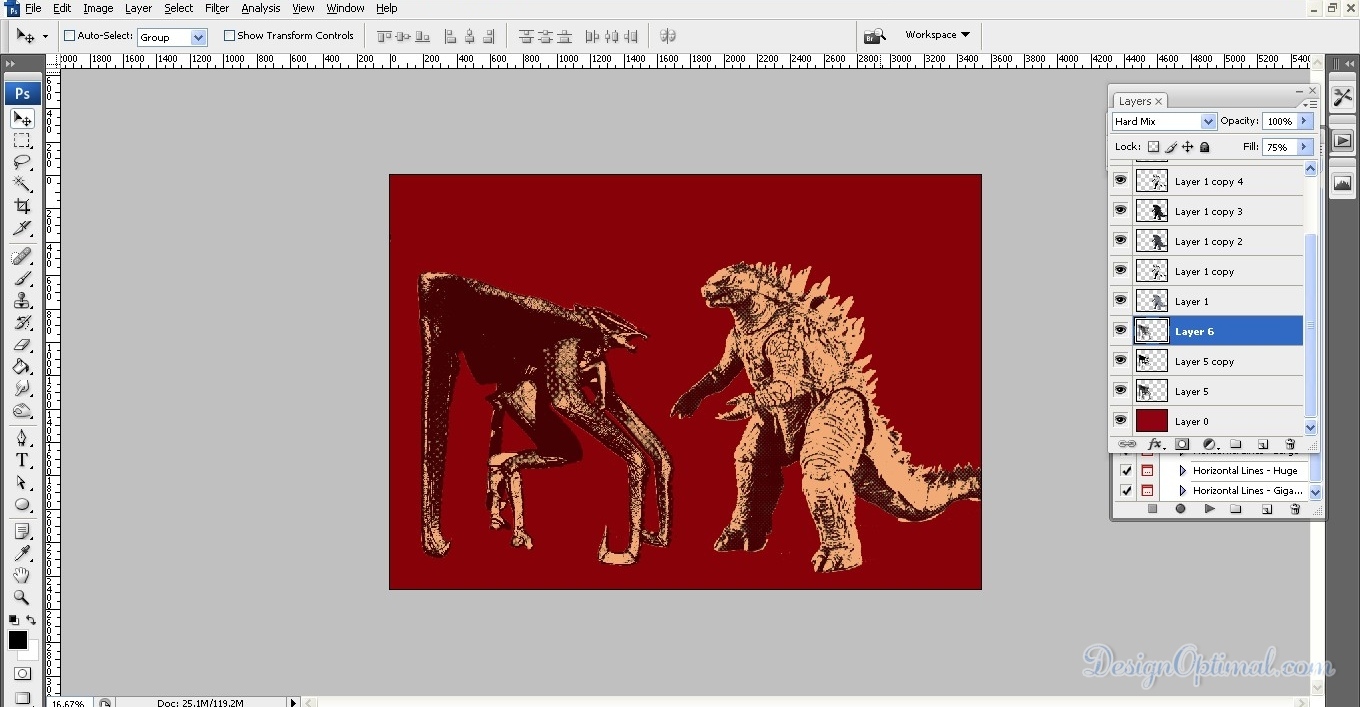Add a layer mask
Viewport: 1360px width, 707px height.
[1182, 444]
